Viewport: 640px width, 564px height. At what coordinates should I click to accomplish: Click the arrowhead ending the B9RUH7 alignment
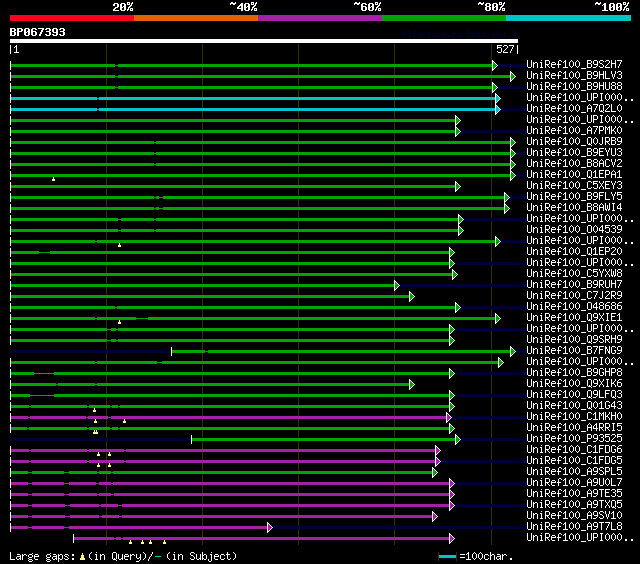click(397, 285)
